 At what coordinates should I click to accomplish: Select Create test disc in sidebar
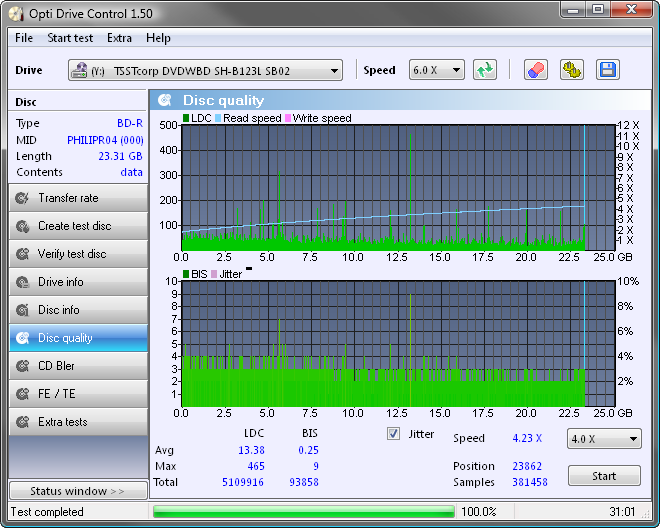point(78,226)
